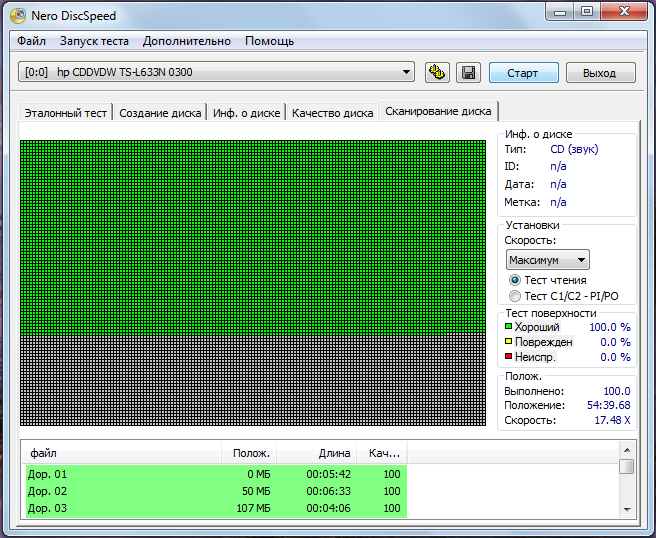Click the Старт button

524,73
